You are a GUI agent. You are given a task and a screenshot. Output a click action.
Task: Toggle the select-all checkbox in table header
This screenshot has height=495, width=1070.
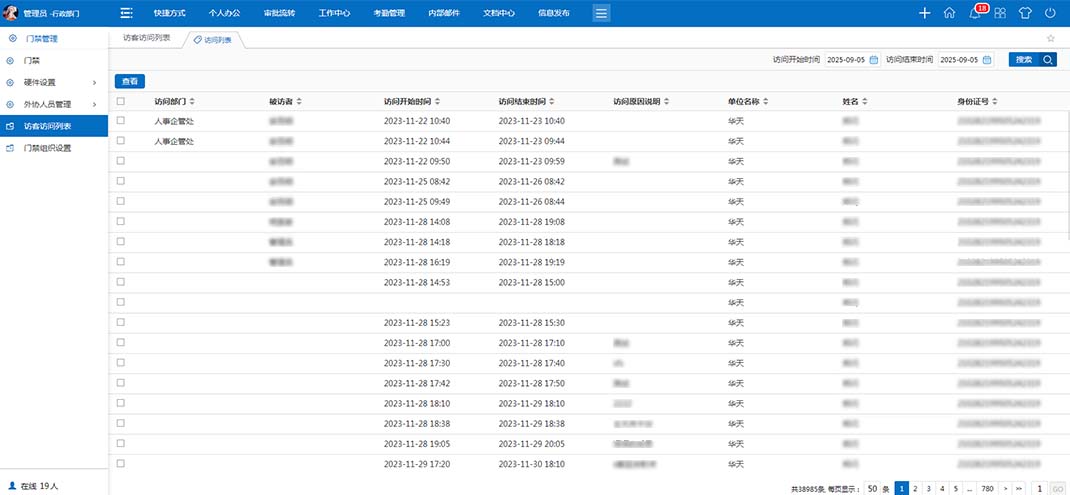[121, 101]
